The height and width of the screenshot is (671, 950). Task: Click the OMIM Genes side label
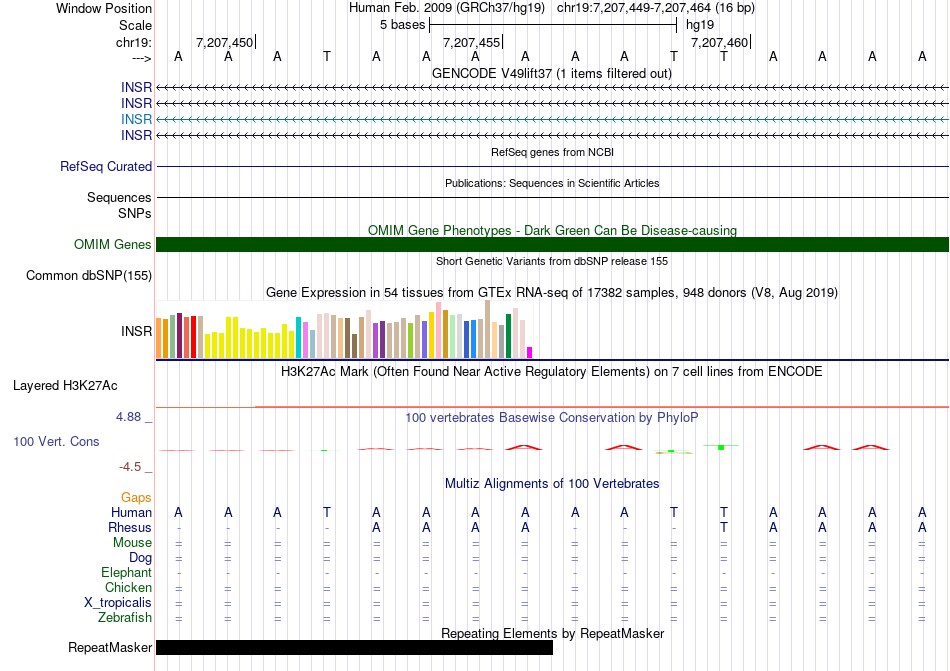113,245
